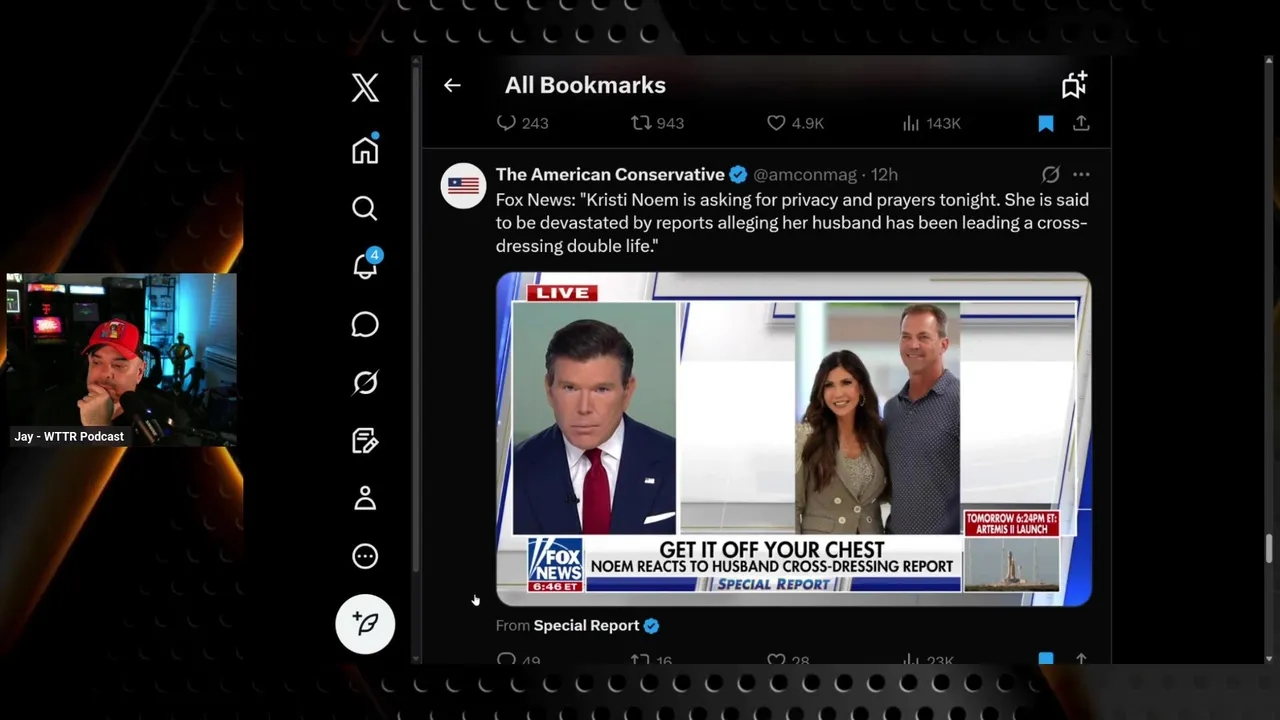Click the X logo in sidebar
The width and height of the screenshot is (1280, 720).
365,87
